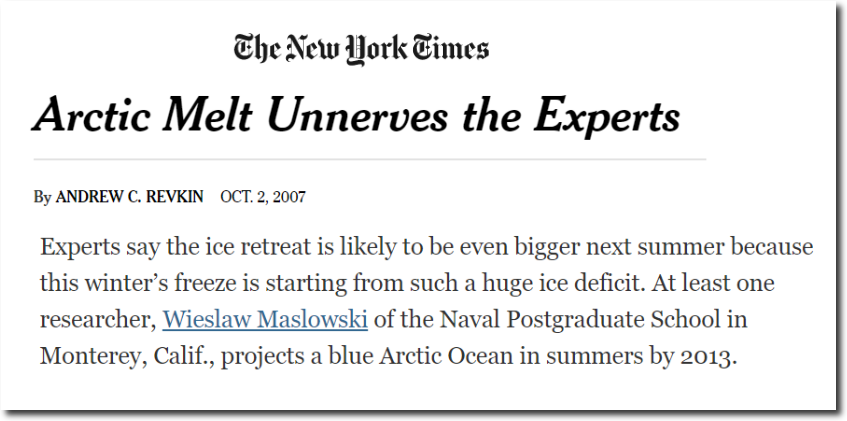Screen dimensions: 847x421
Task: Click the word 'By' in the byline
Action: pos(43,197)
